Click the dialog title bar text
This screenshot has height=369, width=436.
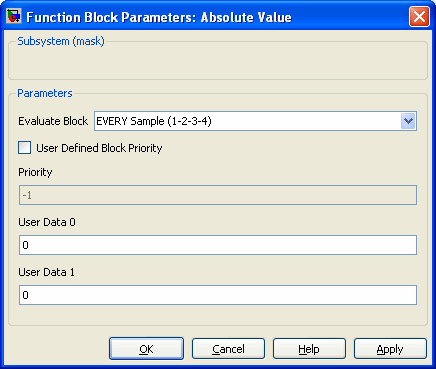[x=159, y=17]
